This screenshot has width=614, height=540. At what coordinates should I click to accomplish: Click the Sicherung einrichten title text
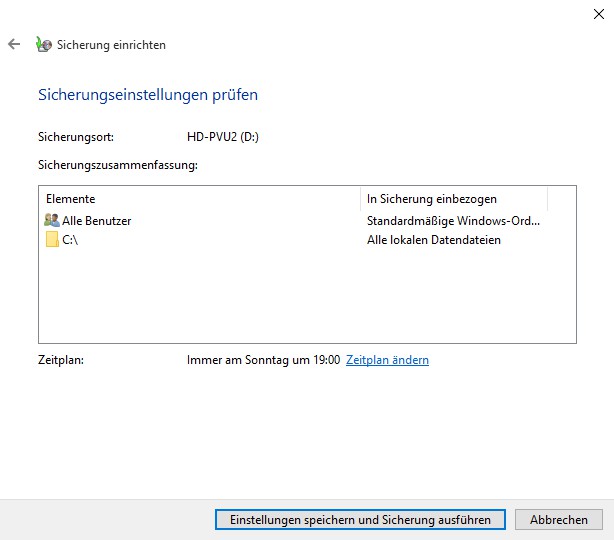click(111, 45)
